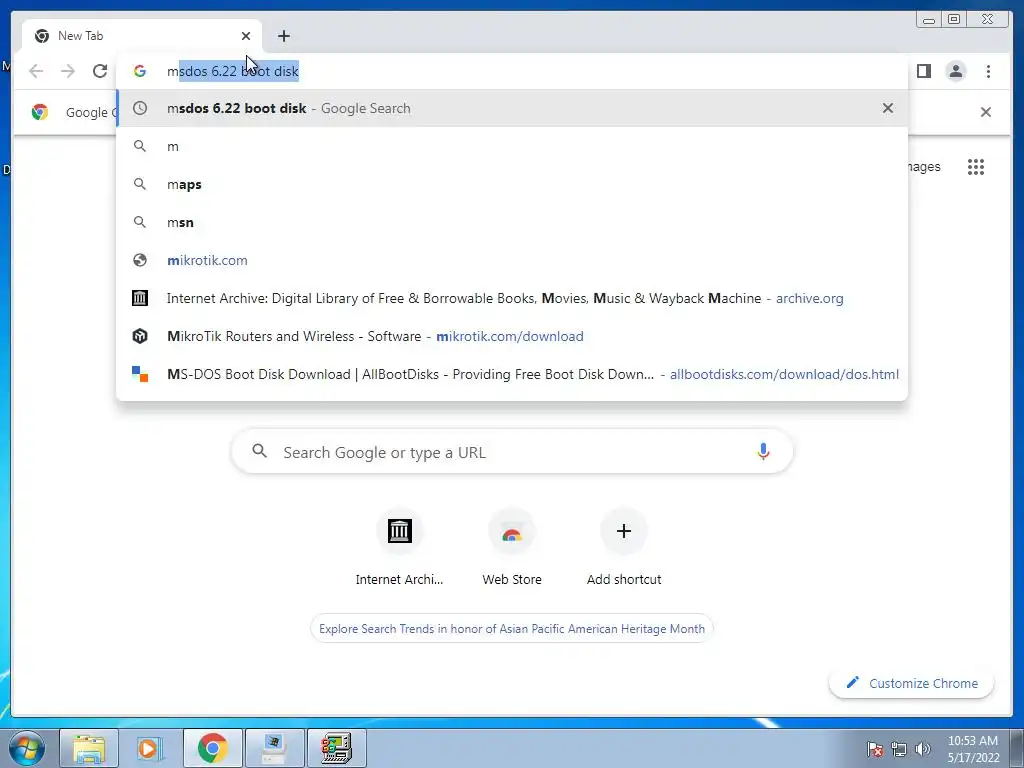
Task: Reload the current page
Action: (100, 71)
